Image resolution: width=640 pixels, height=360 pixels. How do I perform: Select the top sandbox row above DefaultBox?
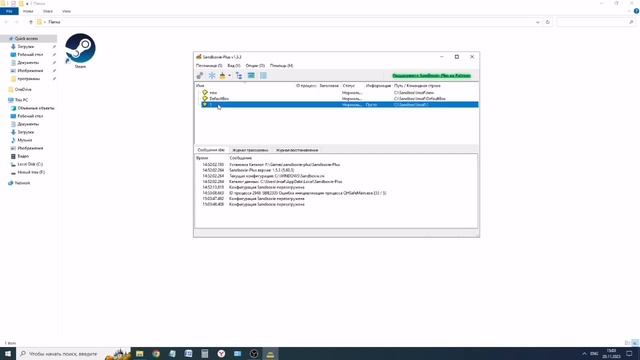coord(340,93)
